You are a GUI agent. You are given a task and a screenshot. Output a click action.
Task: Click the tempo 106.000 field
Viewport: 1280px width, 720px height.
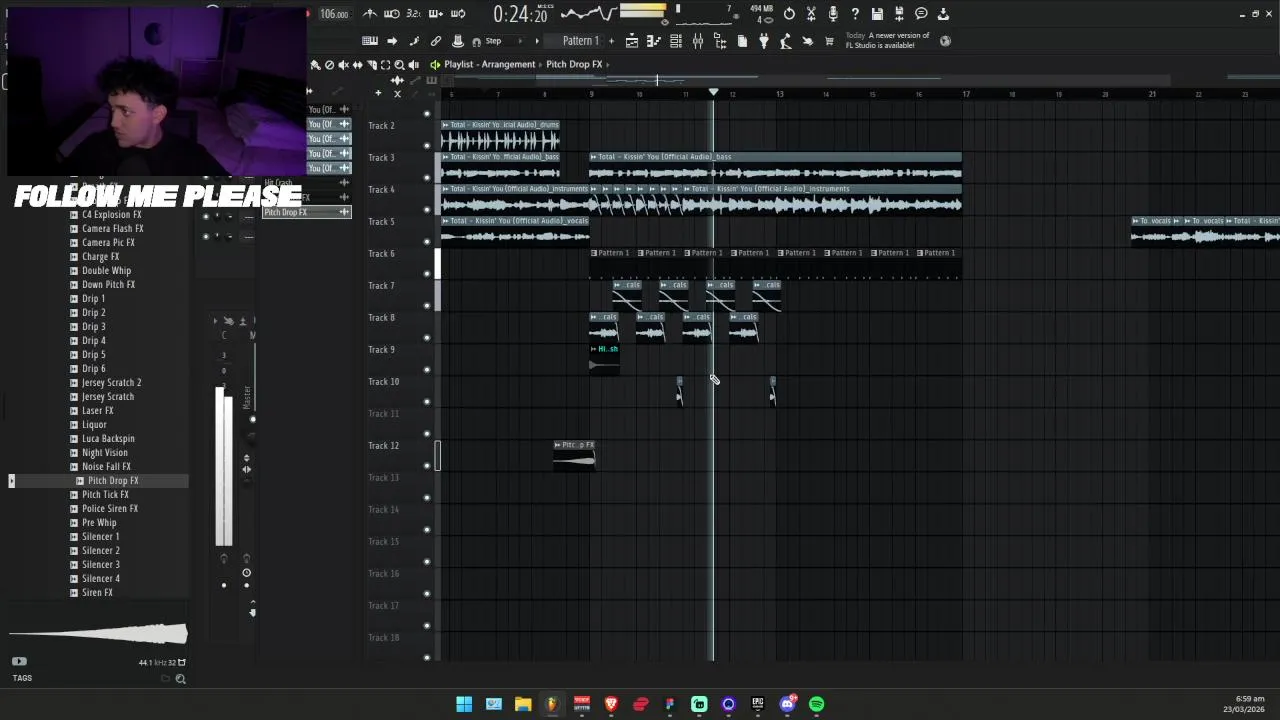[334, 14]
